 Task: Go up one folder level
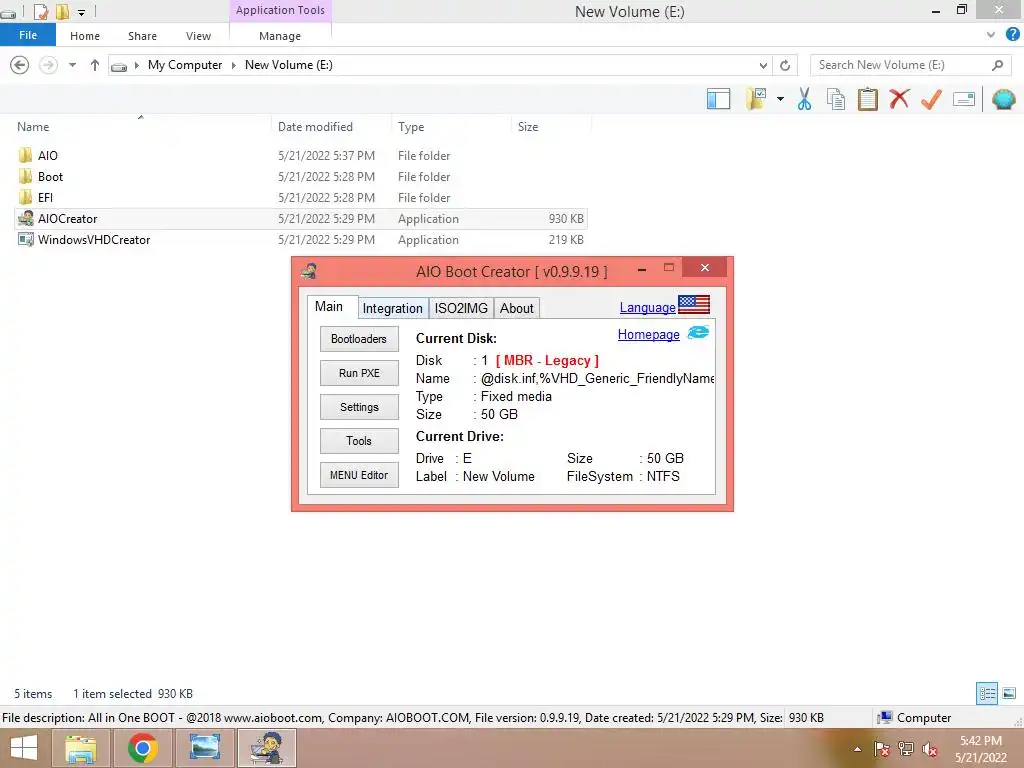(95, 65)
